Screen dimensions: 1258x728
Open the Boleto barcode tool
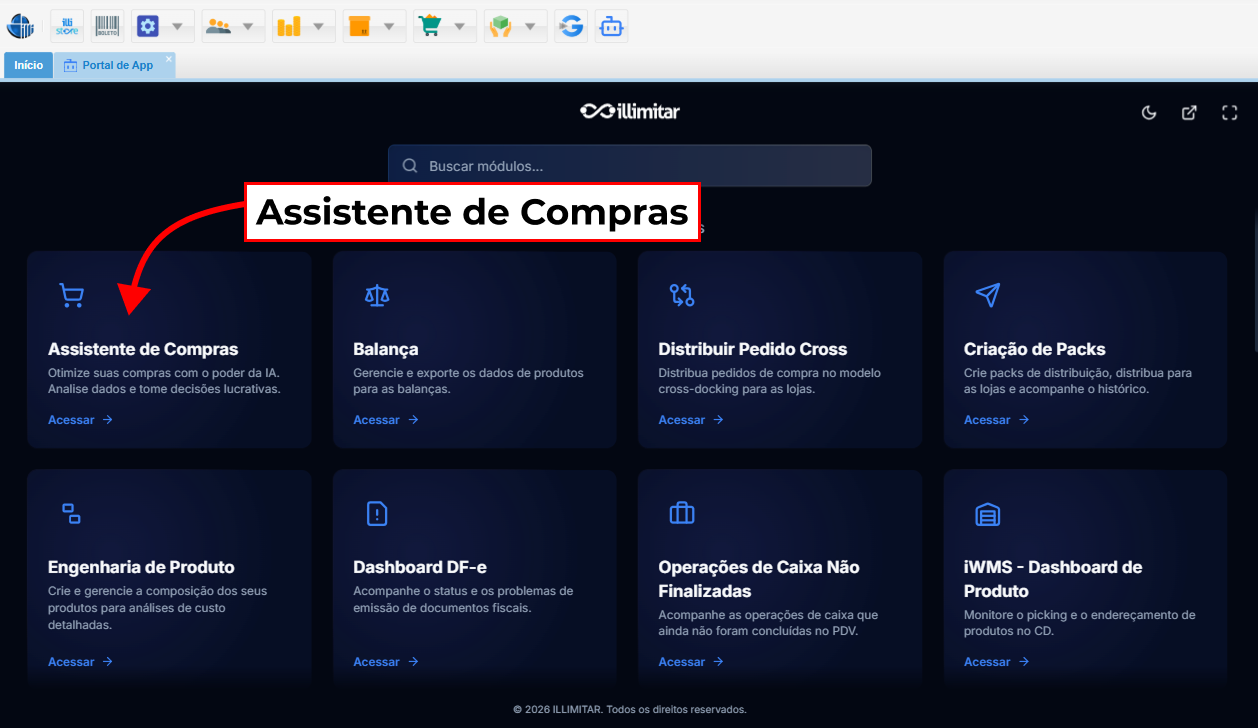tap(107, 26)
